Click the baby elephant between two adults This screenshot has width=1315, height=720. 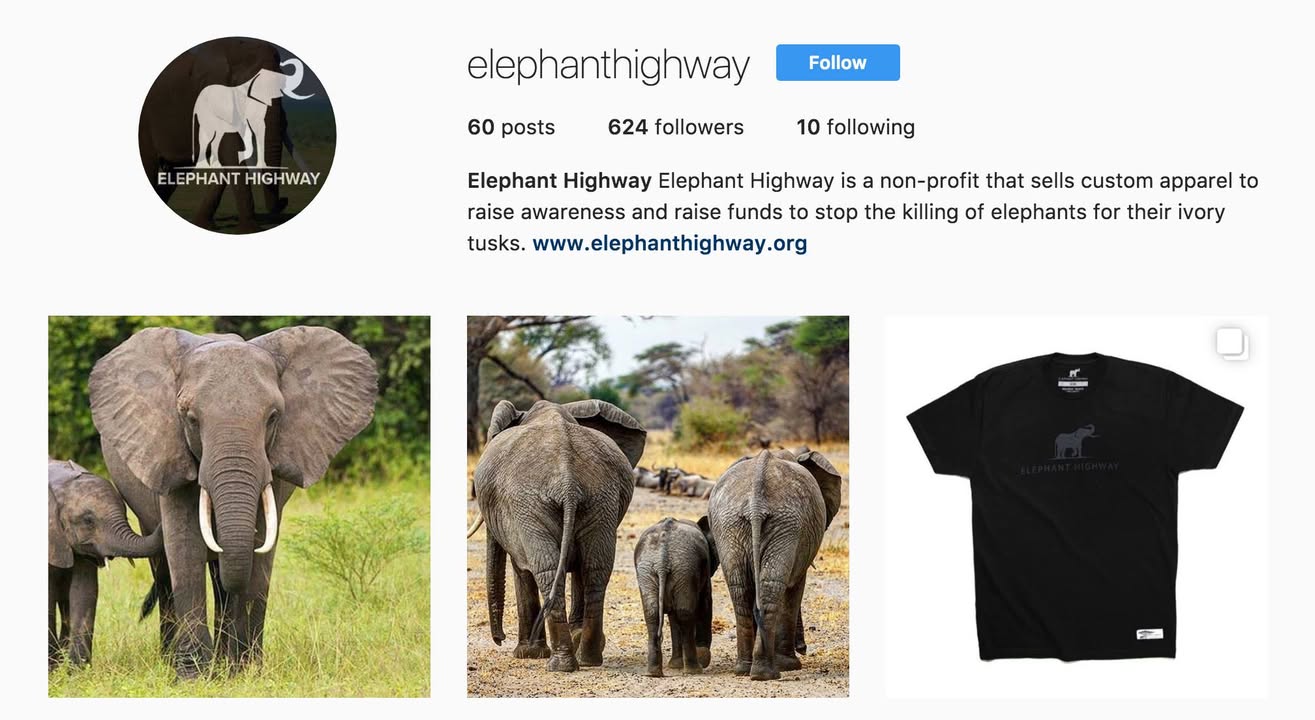(x=673, y=591)
